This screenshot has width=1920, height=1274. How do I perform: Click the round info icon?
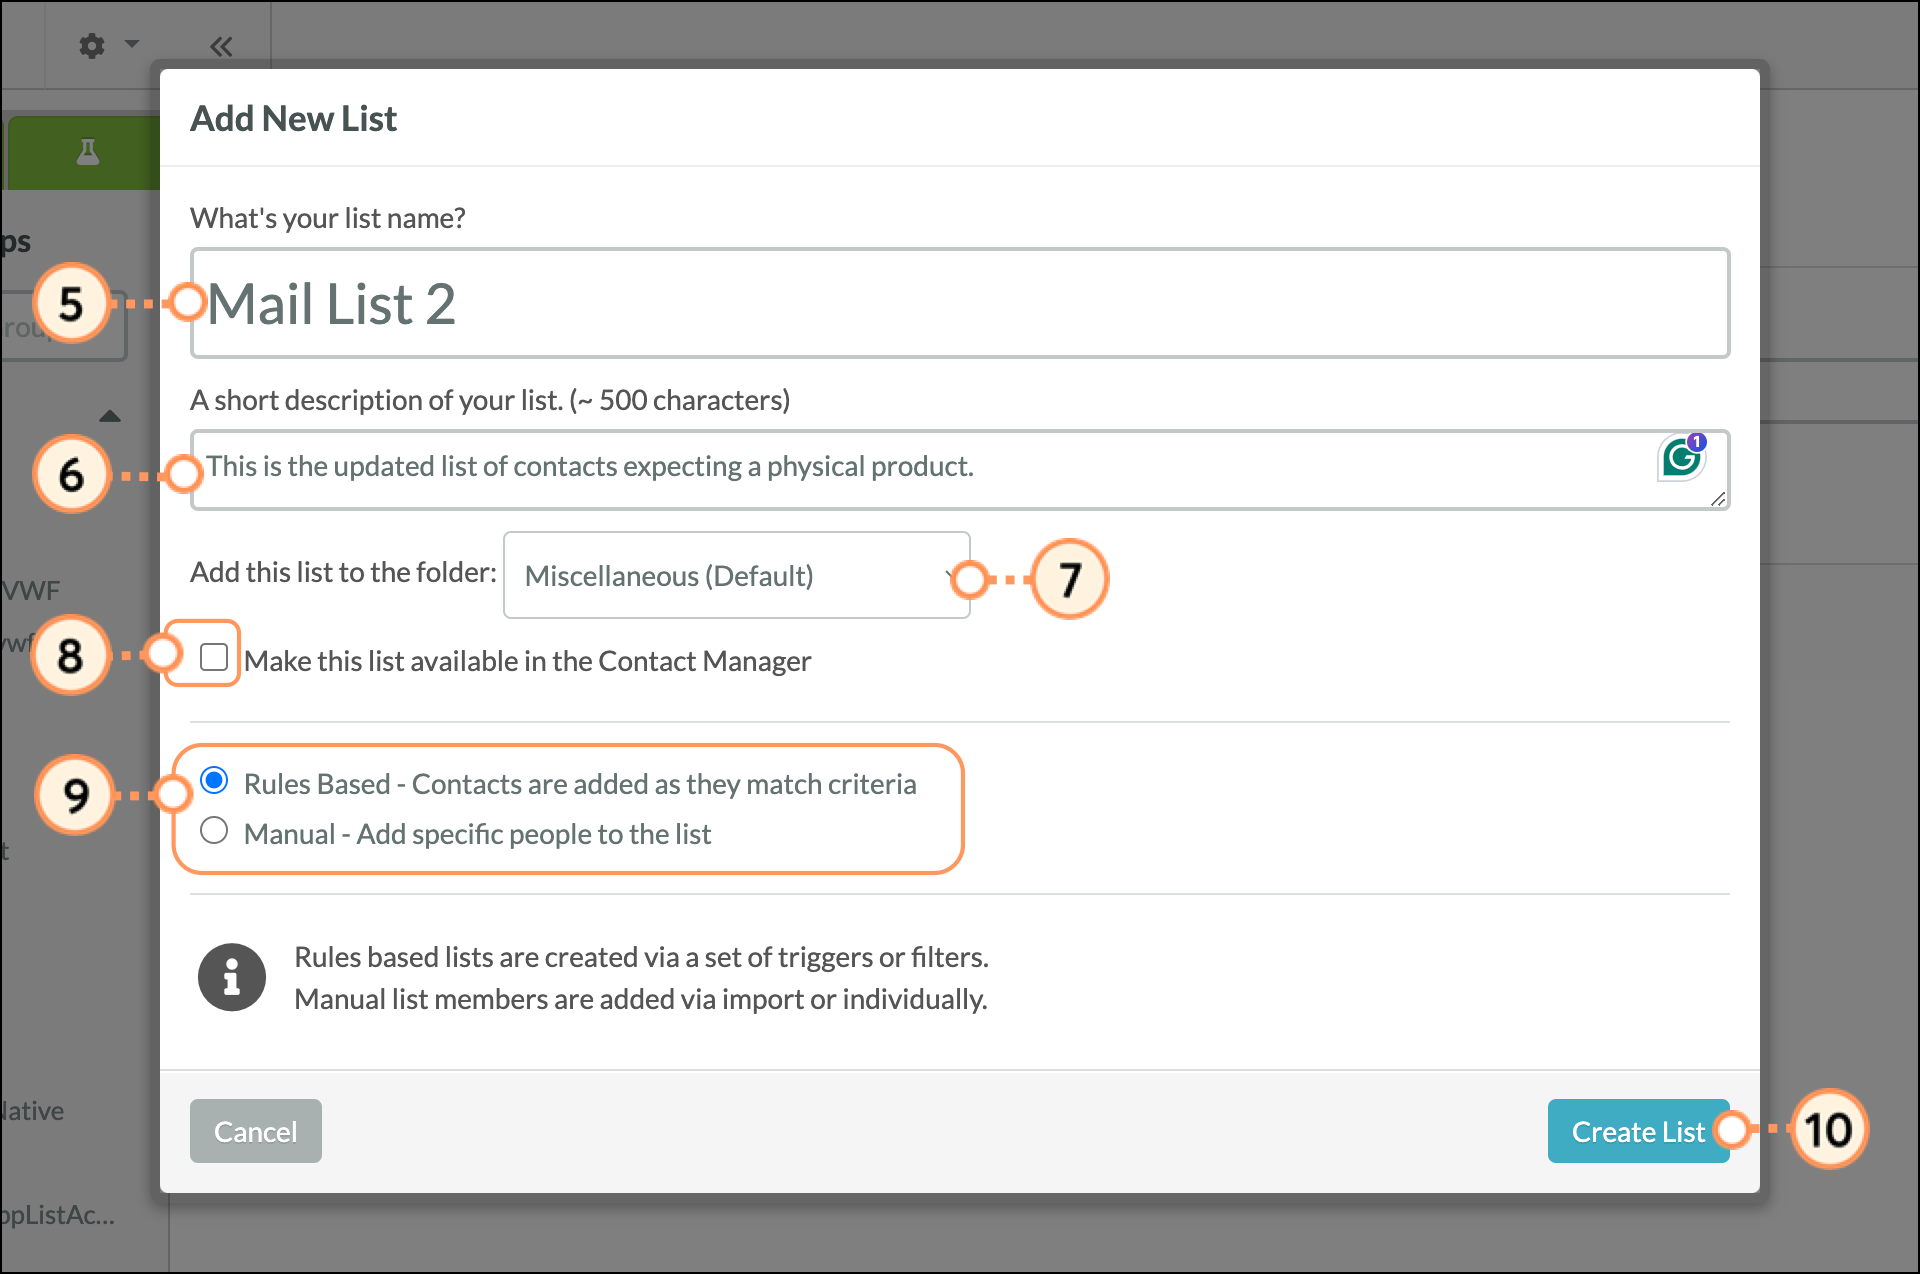[231, 977]
